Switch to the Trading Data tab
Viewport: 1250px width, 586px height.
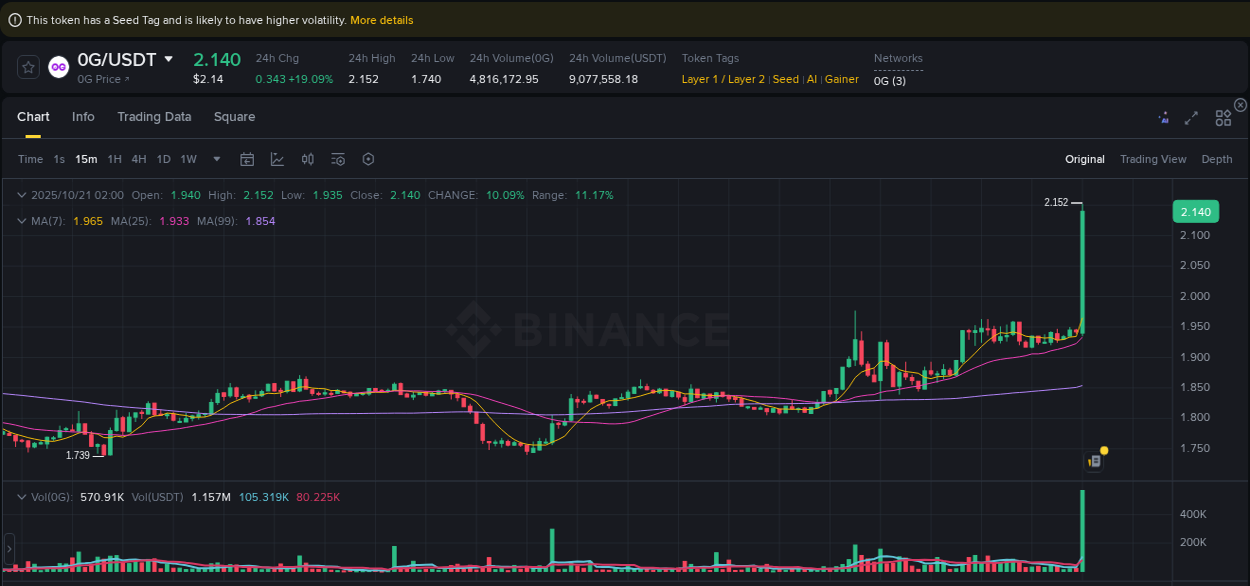(154, 117)
